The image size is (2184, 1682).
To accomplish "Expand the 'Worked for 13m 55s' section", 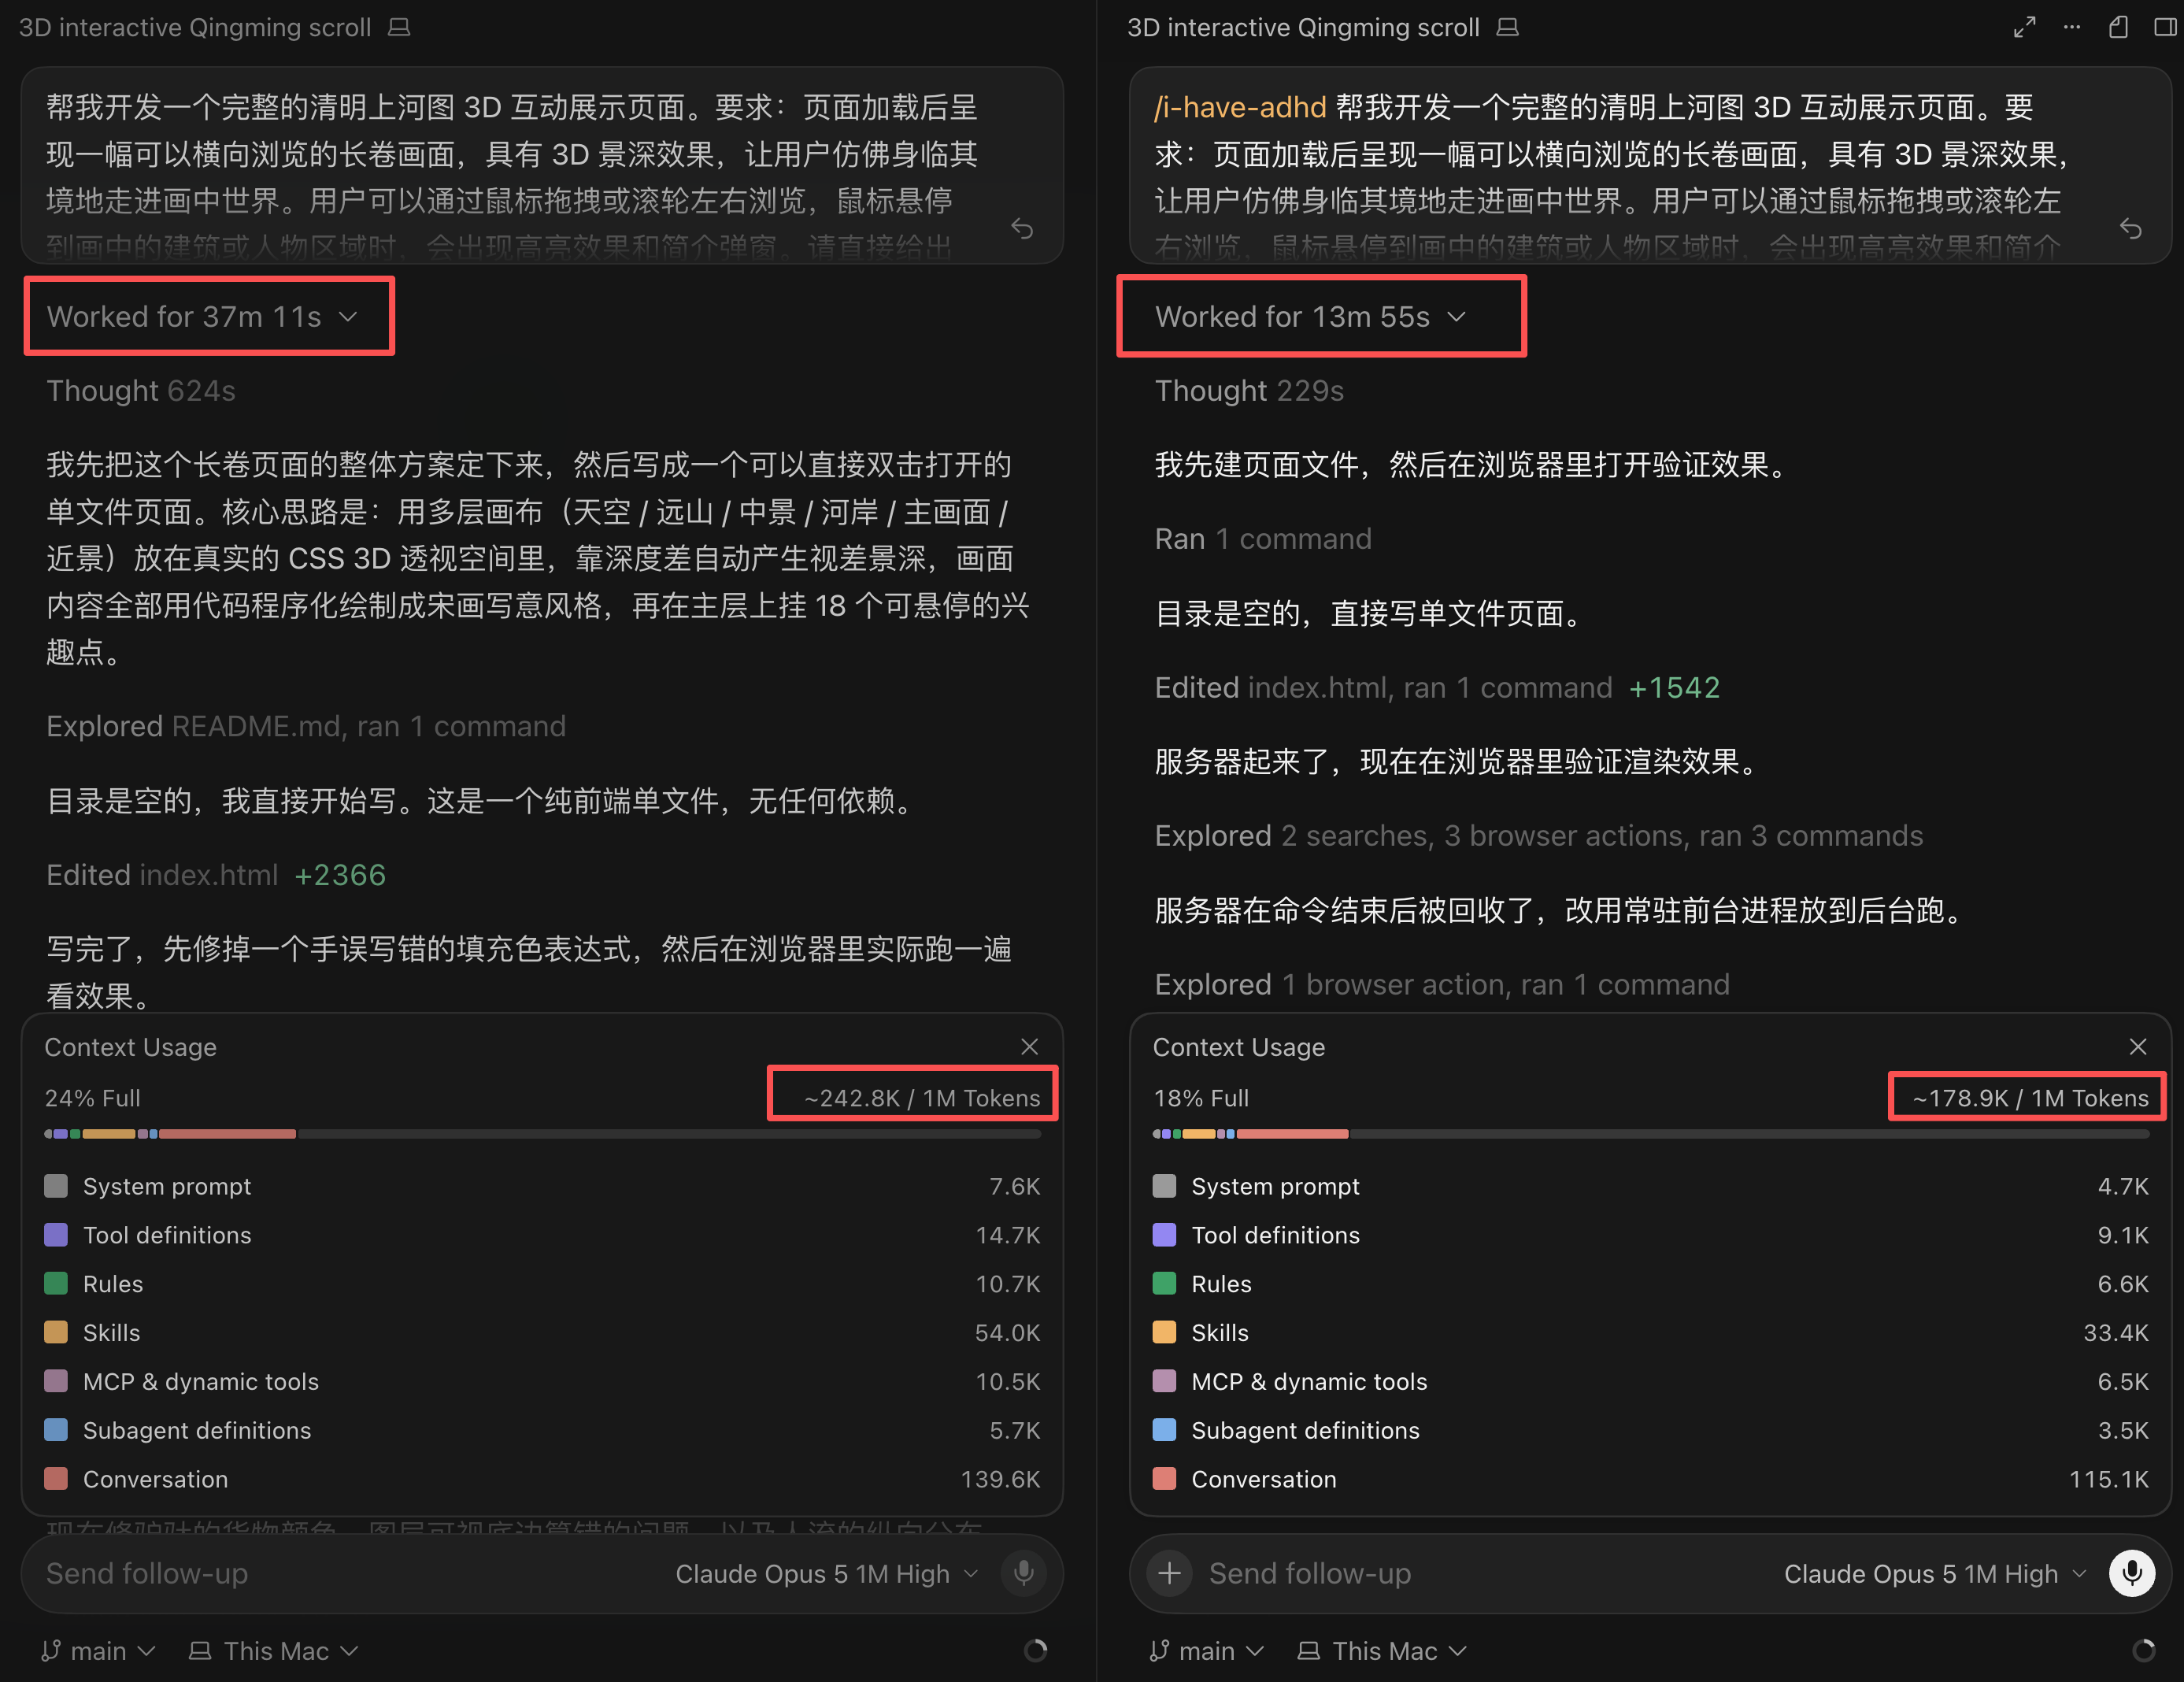I will click(1311, 316).
